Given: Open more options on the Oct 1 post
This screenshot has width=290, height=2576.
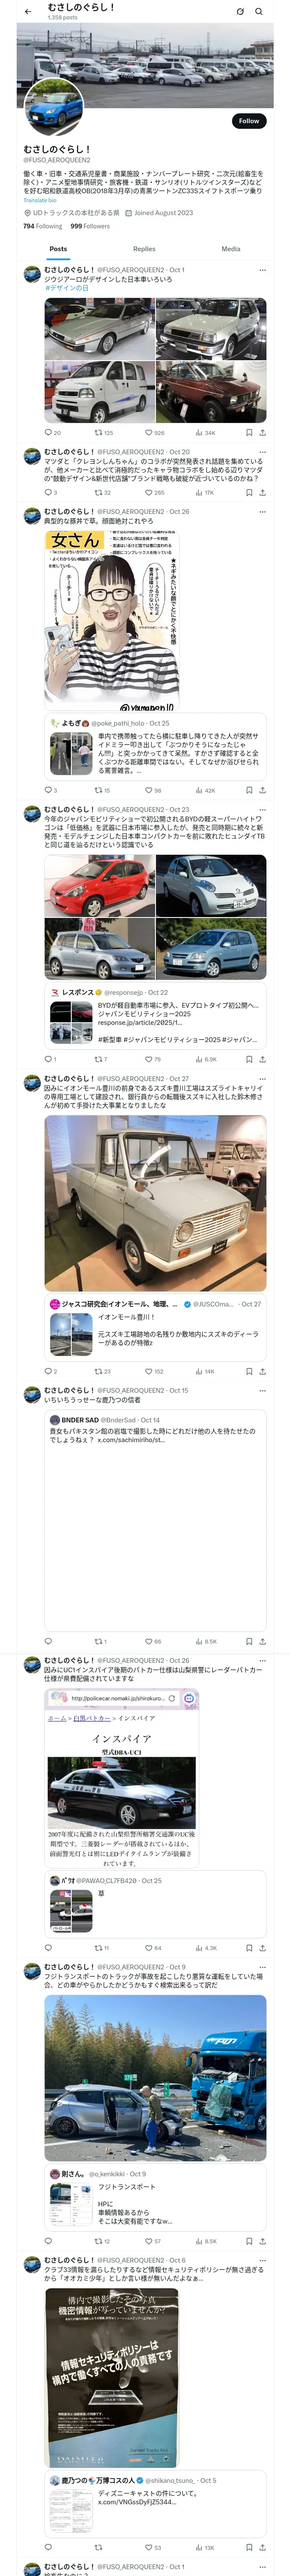Looking at the screenshot, I should click(x=263, y=270).
